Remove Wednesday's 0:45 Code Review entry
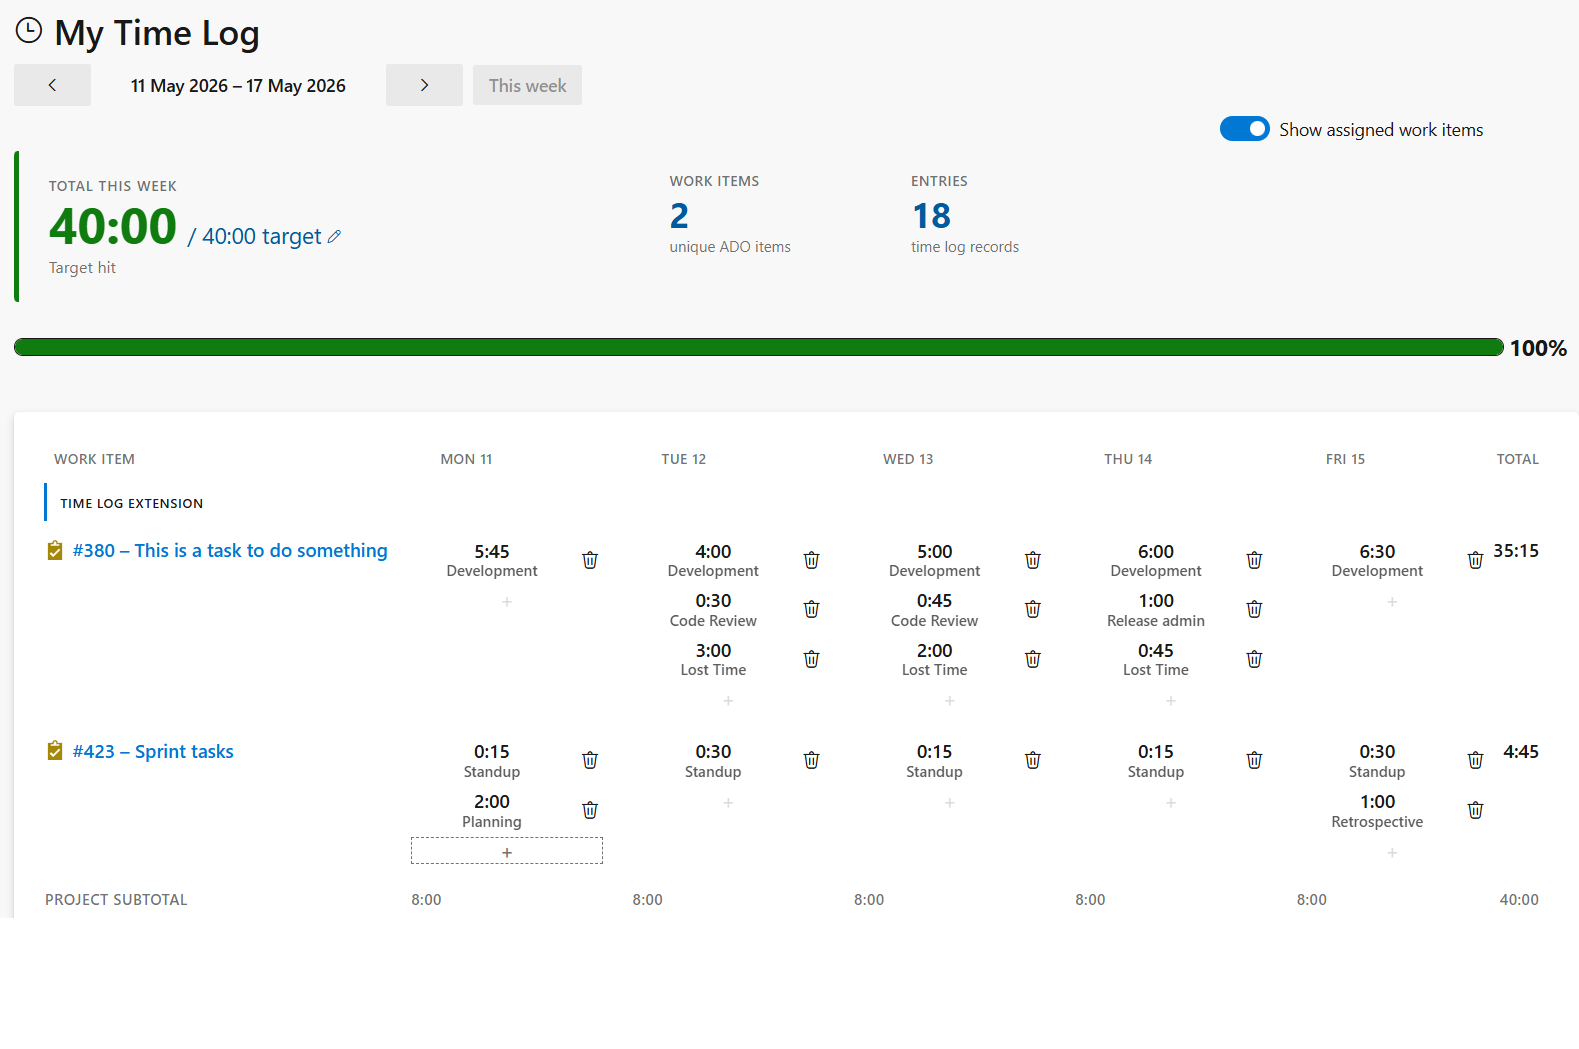The width and height of the screenshot is (1579, 1049). coord(1033,609)
